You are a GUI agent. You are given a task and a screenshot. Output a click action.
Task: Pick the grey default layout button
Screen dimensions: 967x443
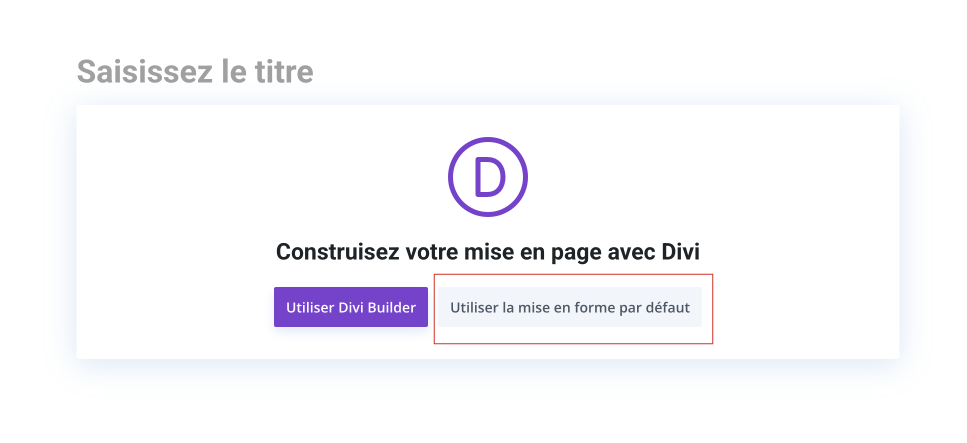570,307
